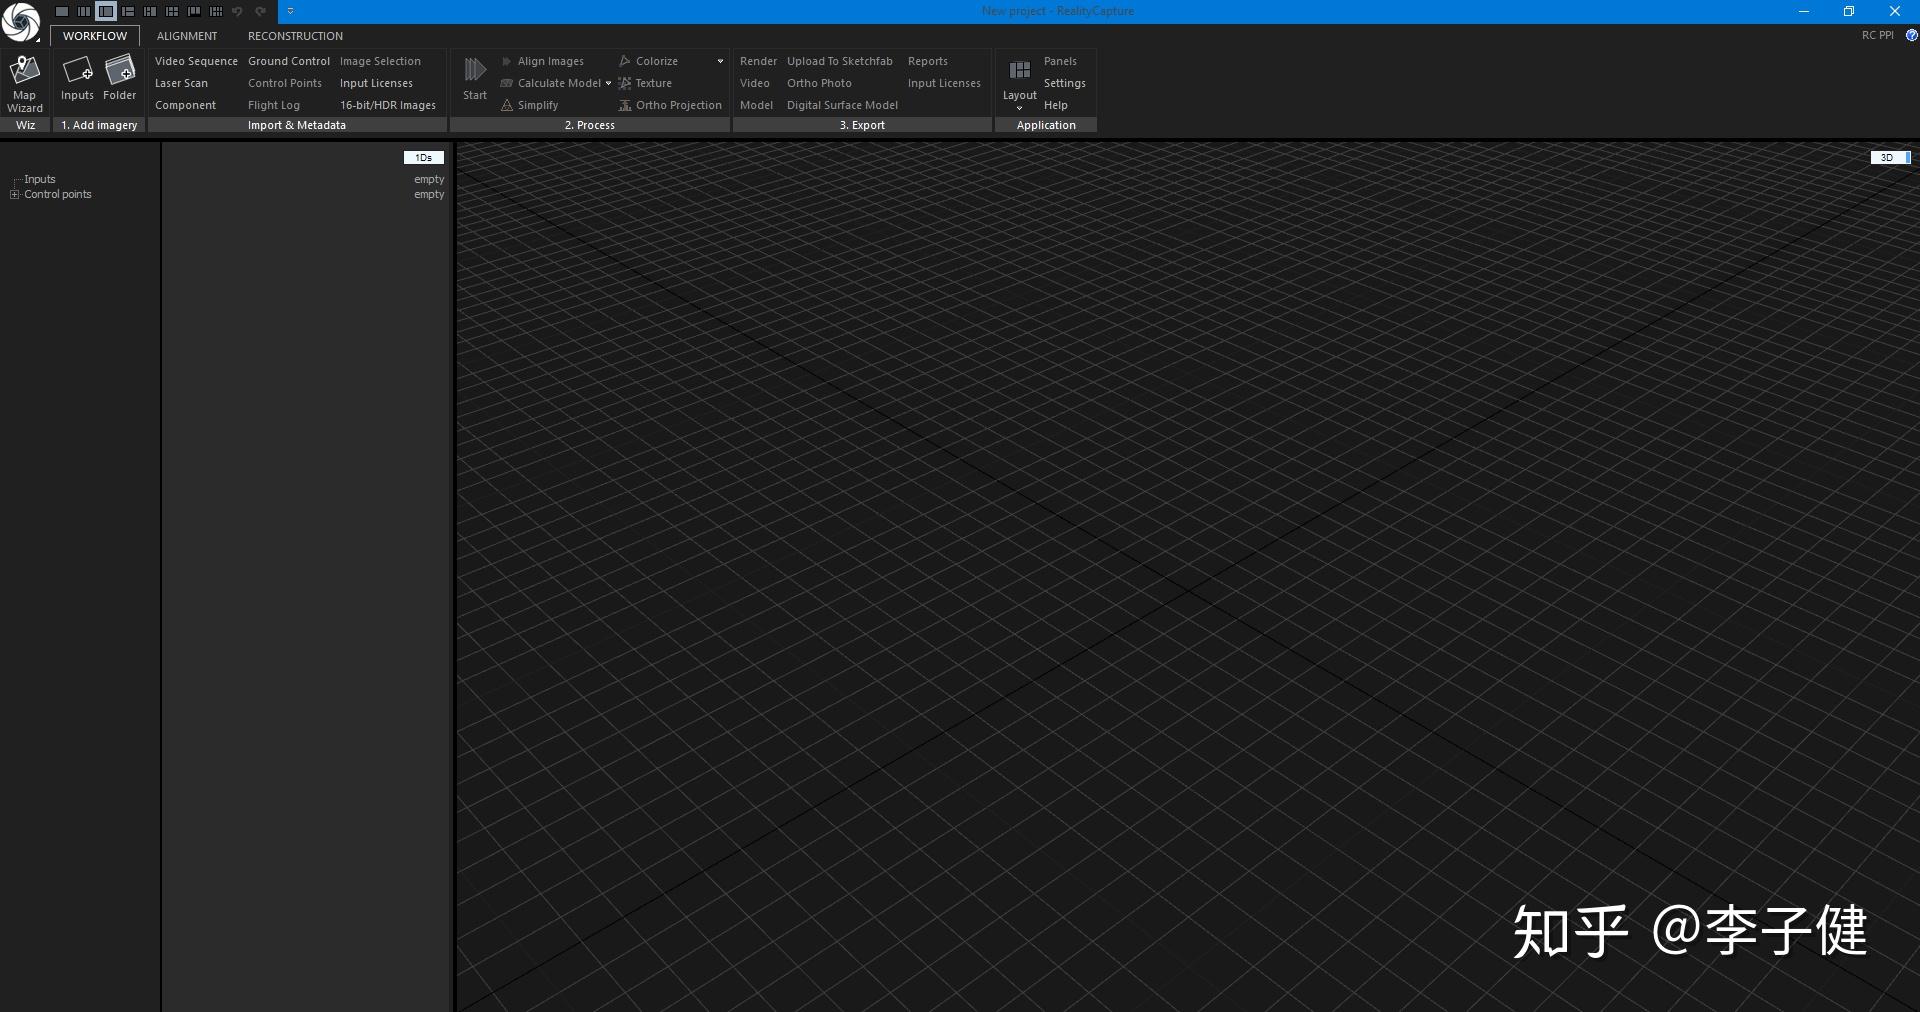Open the Calculate Model dropdown arrow
Screen dimensions: 1920x1012
608,83
